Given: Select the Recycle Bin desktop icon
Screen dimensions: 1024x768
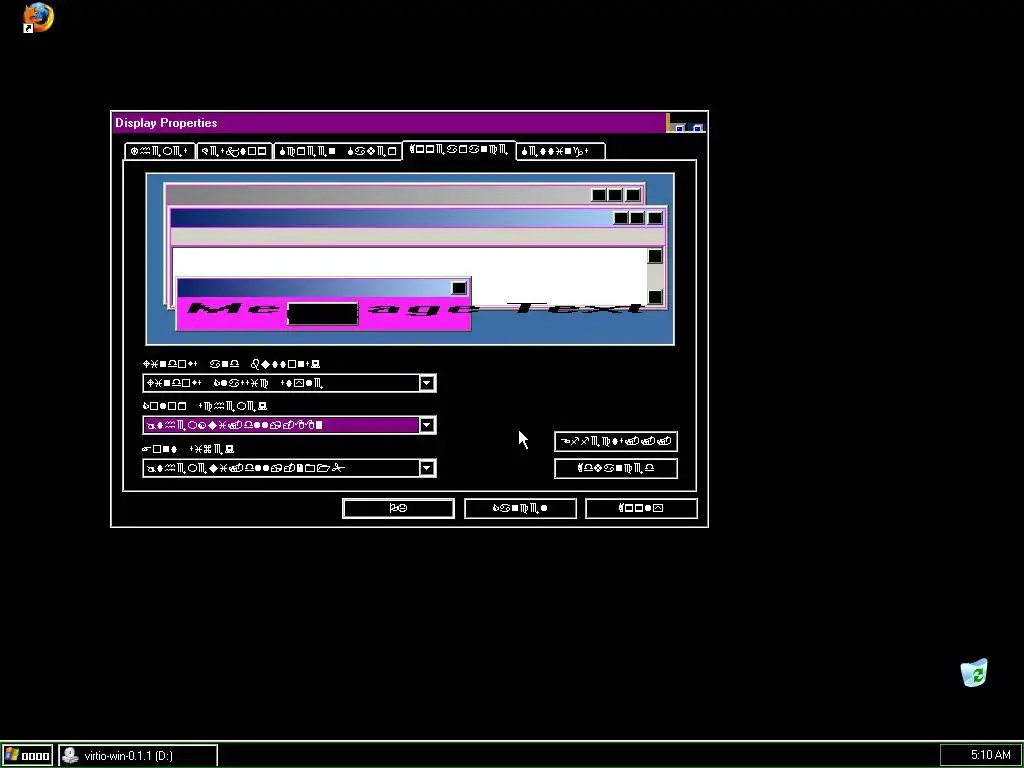Looking at the screenshot, I should point(974,673).
